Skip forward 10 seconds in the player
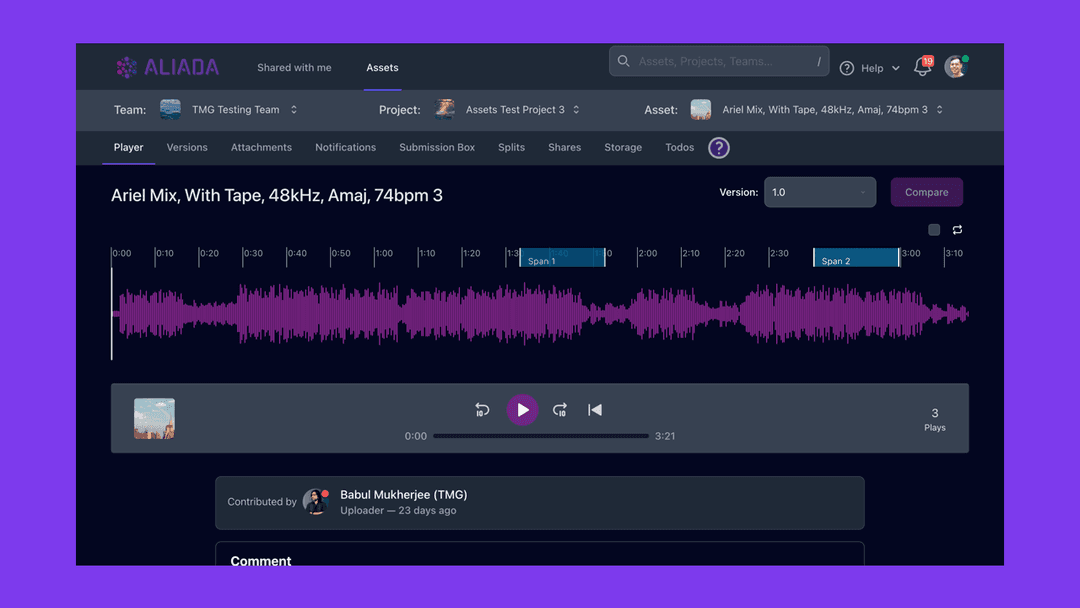 click(560, 410)
